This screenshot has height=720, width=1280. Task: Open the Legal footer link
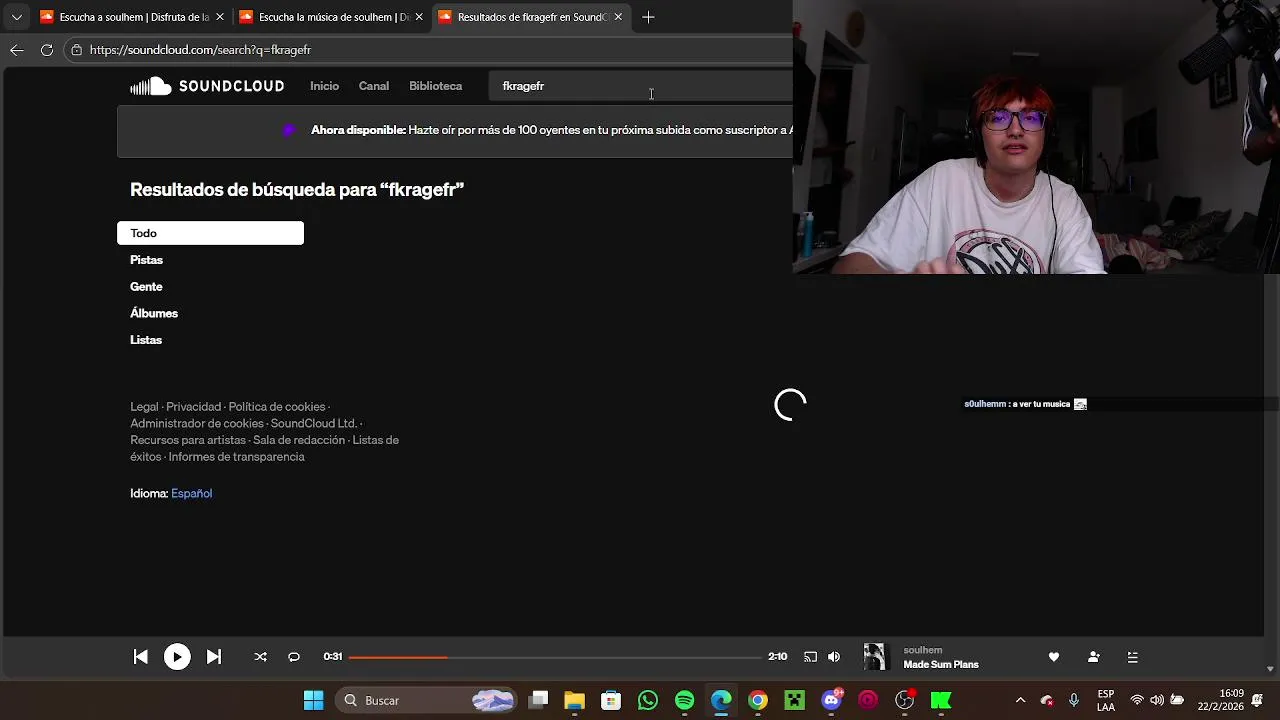[x=144, y=407]
